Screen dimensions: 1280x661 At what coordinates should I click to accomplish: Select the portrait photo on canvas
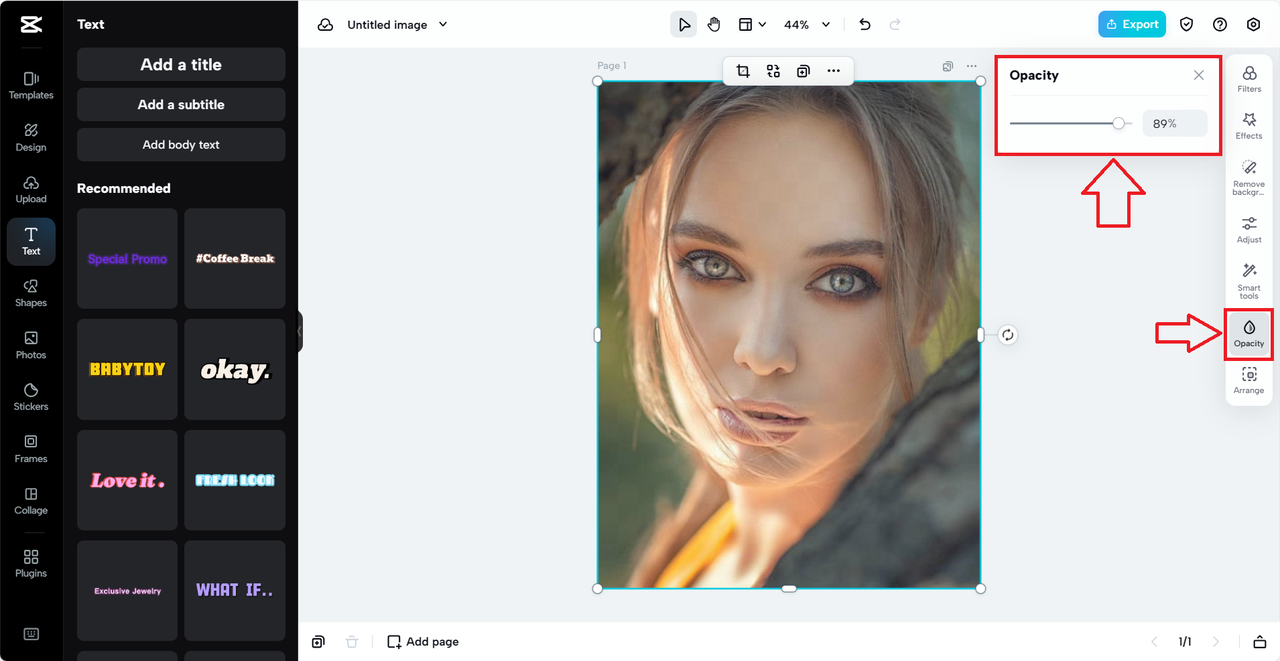[789, 335]
